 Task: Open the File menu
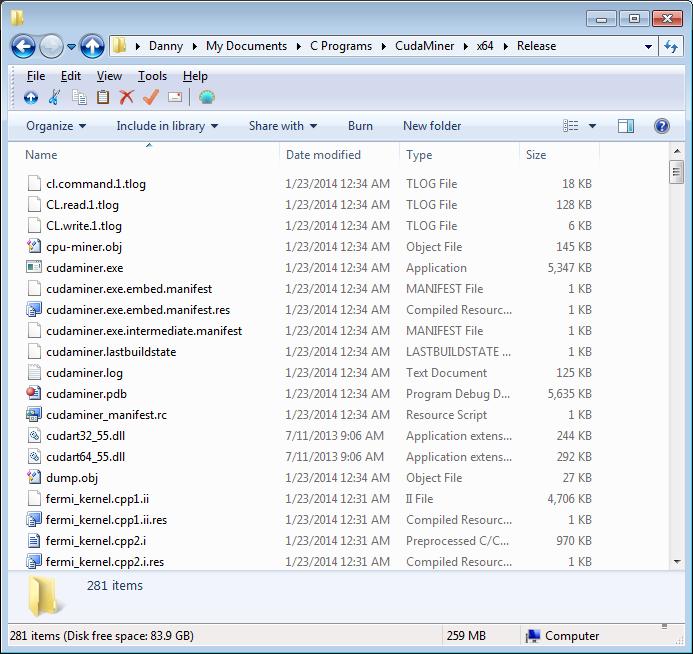click(x=36, y=76)
